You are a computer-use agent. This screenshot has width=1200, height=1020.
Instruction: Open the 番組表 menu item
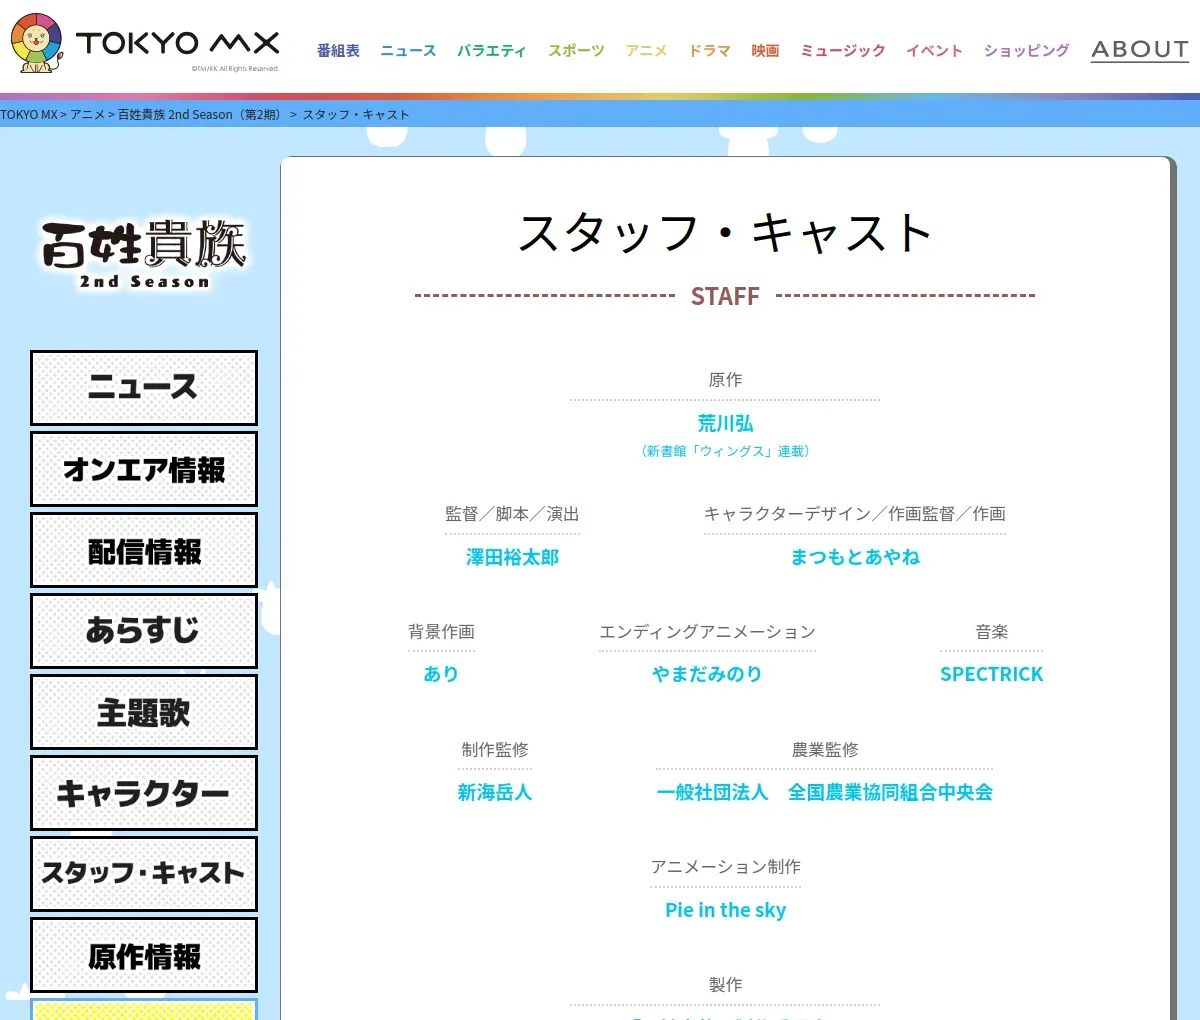pos(338,50)
